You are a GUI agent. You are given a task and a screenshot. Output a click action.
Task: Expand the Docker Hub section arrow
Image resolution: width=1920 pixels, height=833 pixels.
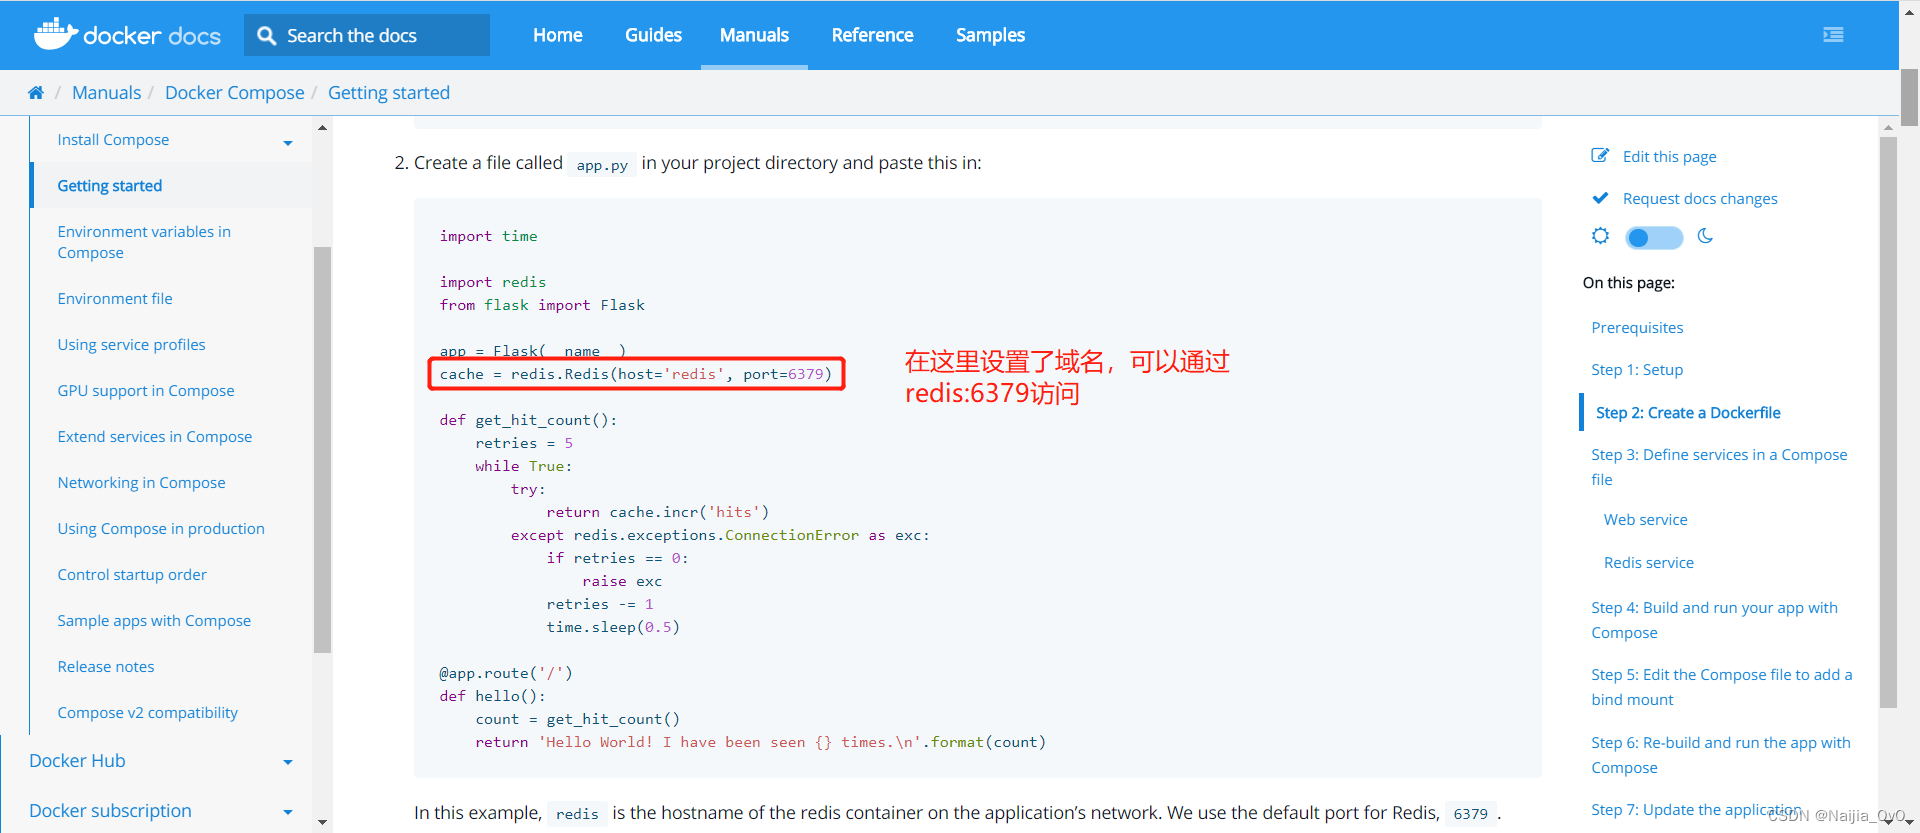tap(288, 762)
